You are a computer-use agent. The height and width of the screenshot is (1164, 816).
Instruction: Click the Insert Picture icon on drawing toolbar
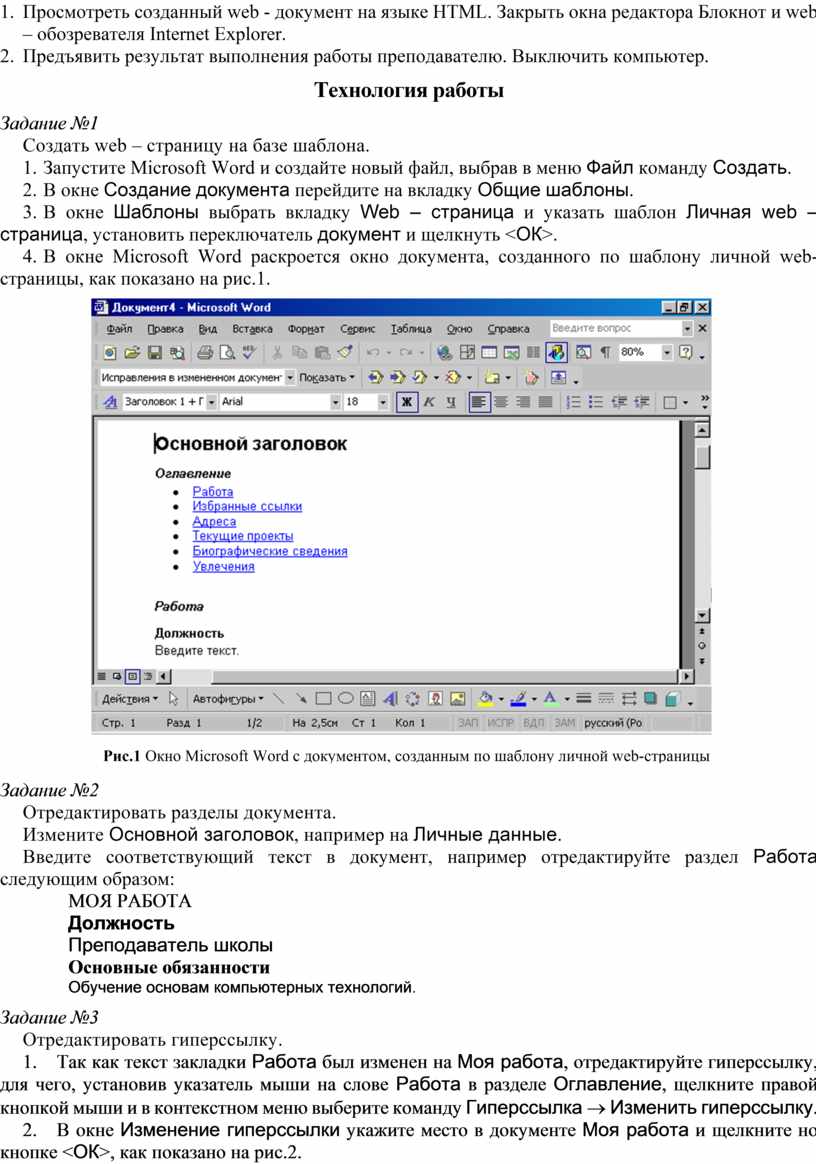pyautogui.click(x=458, y=699)
